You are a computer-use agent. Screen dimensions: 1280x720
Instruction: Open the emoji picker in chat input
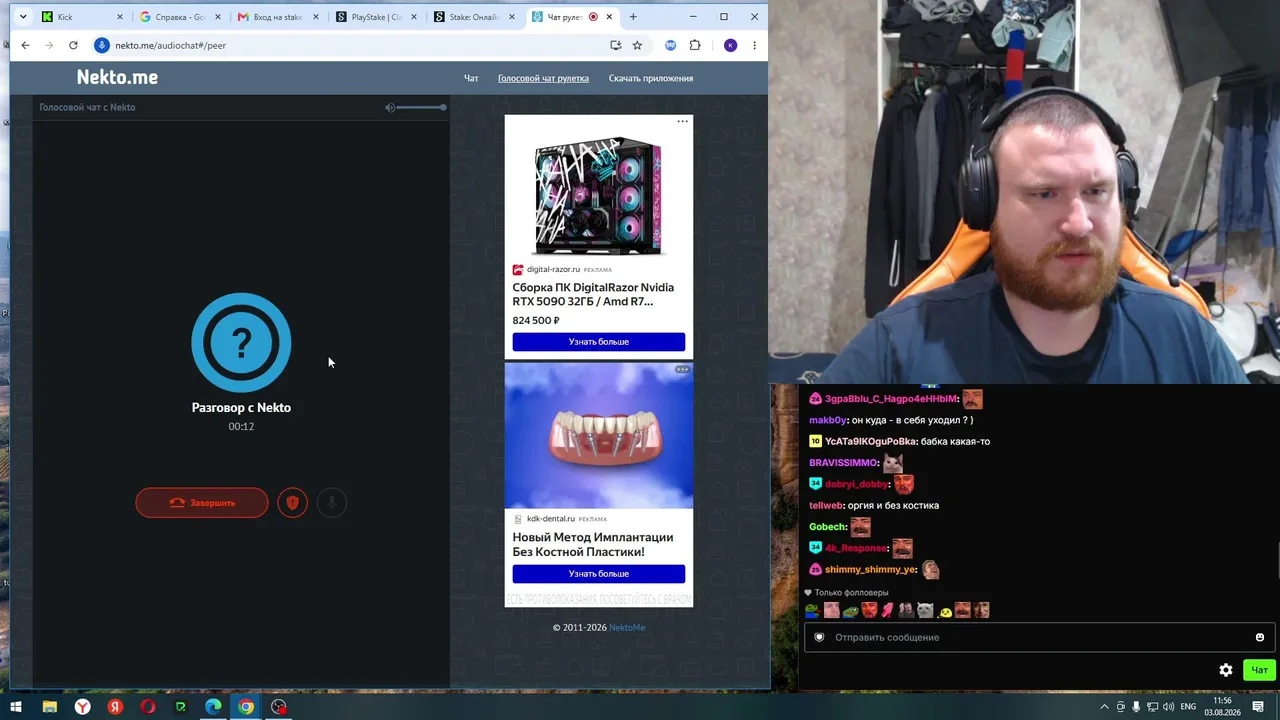pyautogui.click(x=1260, y=637)
